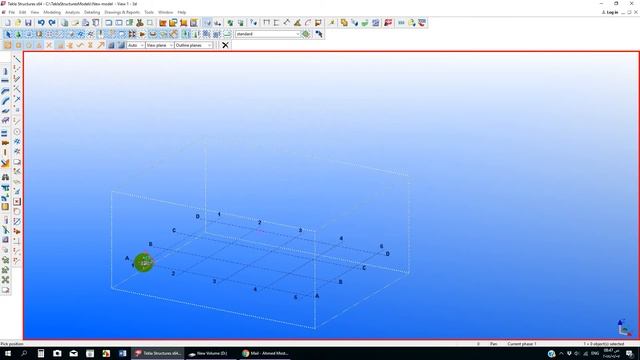The height and width of the screenshot is (360, 640).
Task: Open the Analysis menu
Action: [x=72, y=13]
